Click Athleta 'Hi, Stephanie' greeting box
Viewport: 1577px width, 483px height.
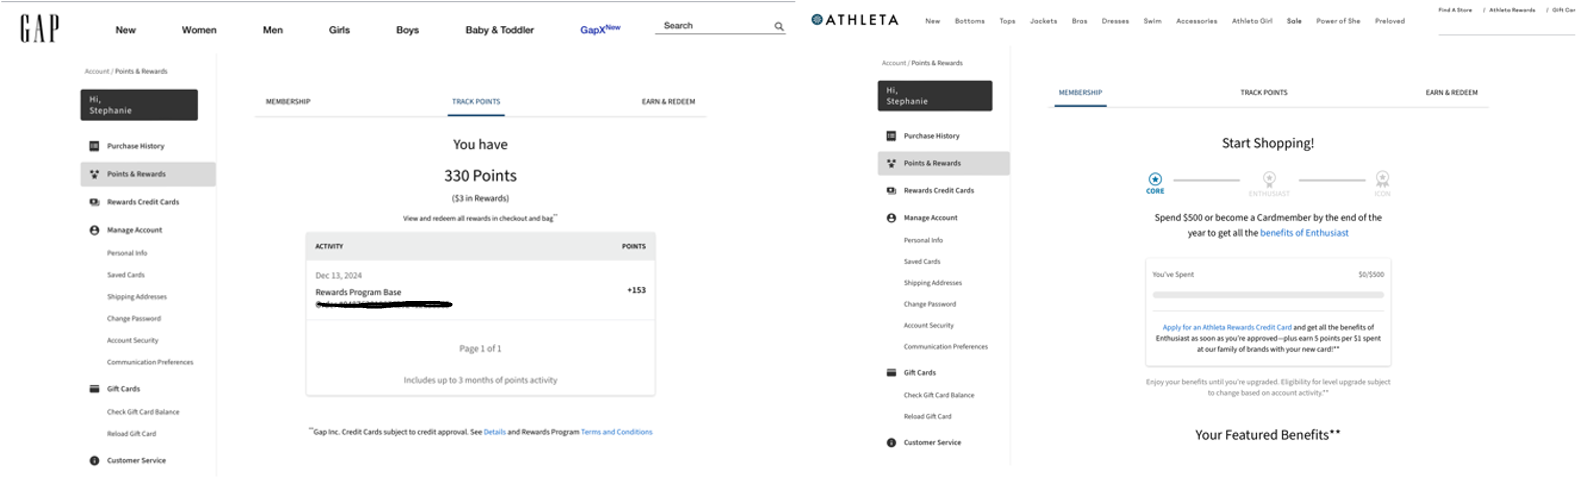(935, 96)
